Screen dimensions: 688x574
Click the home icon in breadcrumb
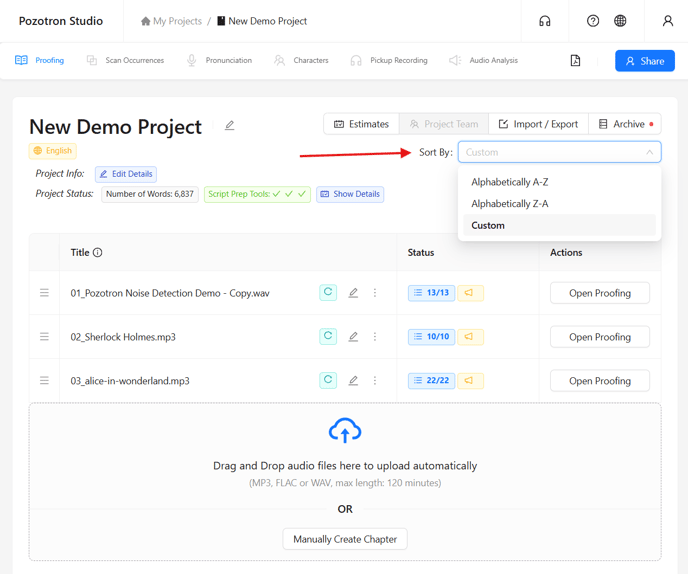coord(145,21)
